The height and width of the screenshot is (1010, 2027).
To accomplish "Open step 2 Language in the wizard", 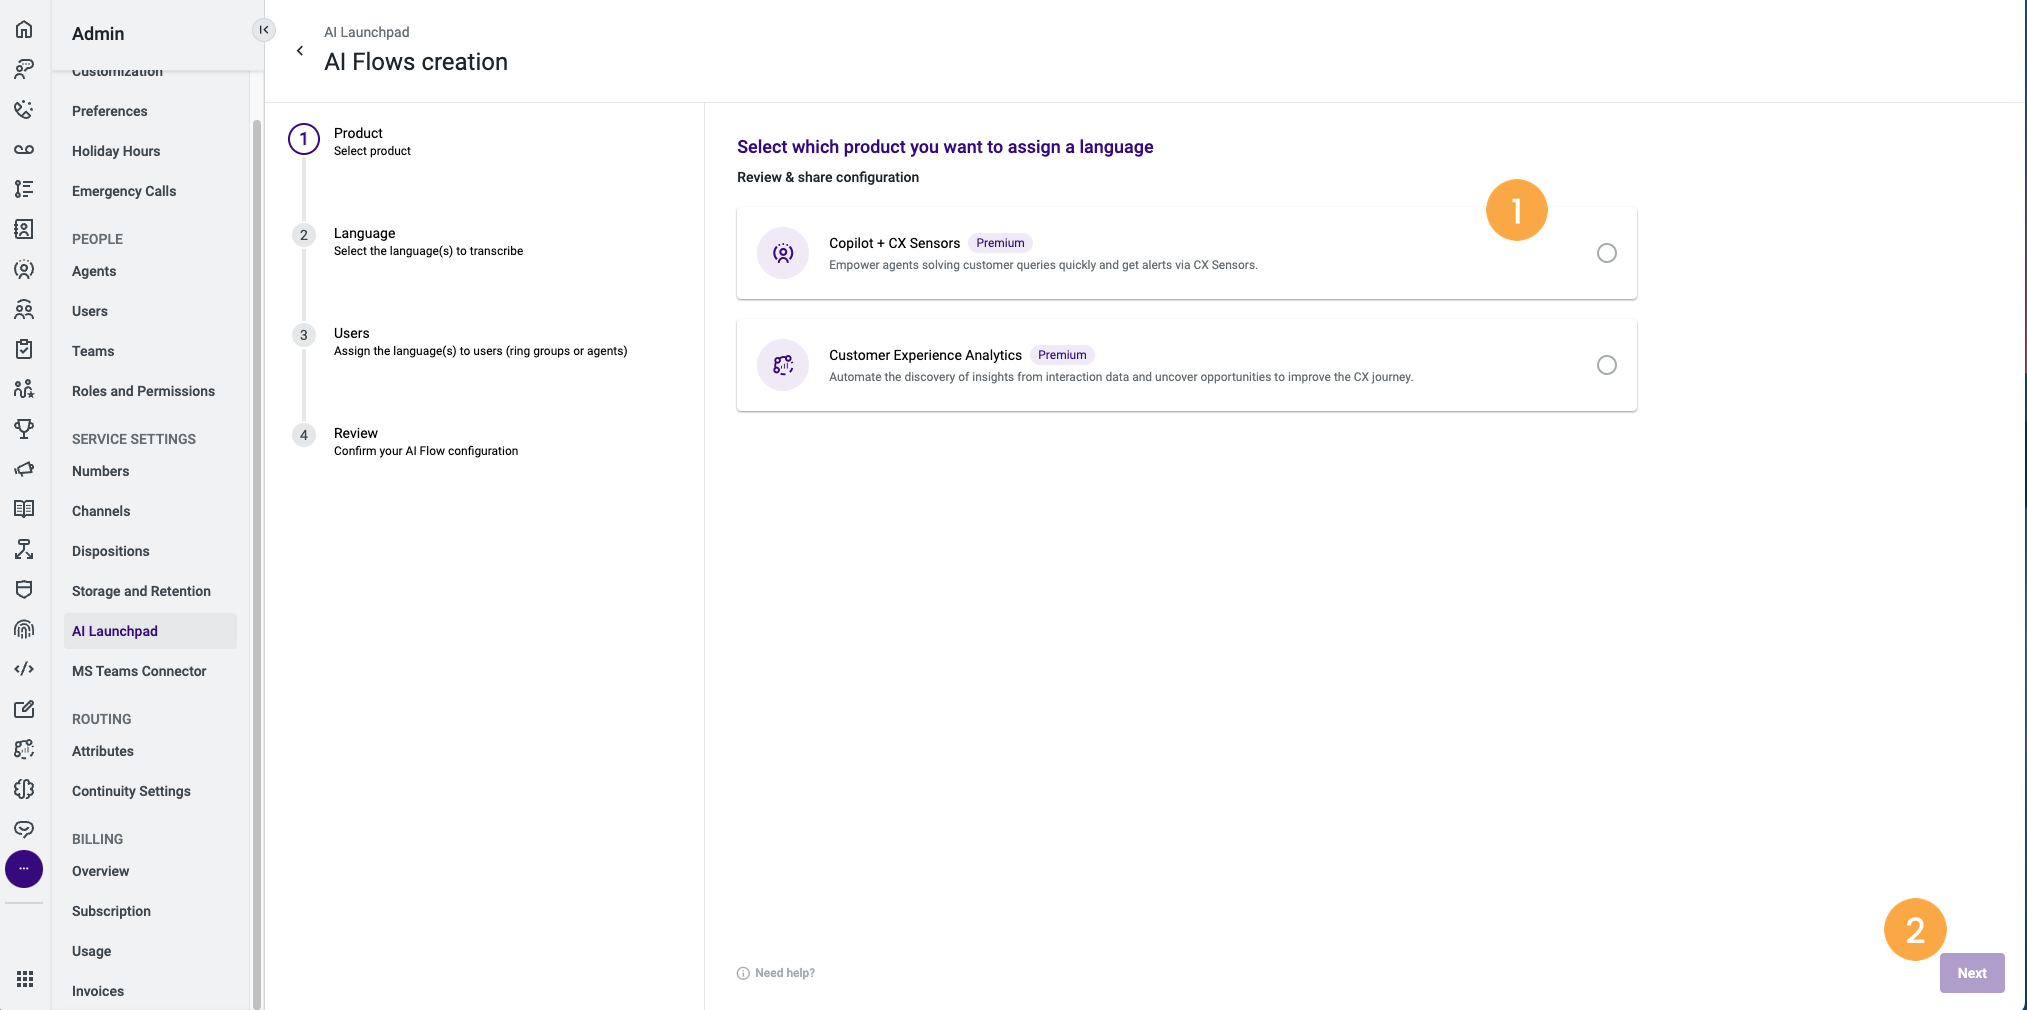I will pos(303,235).
